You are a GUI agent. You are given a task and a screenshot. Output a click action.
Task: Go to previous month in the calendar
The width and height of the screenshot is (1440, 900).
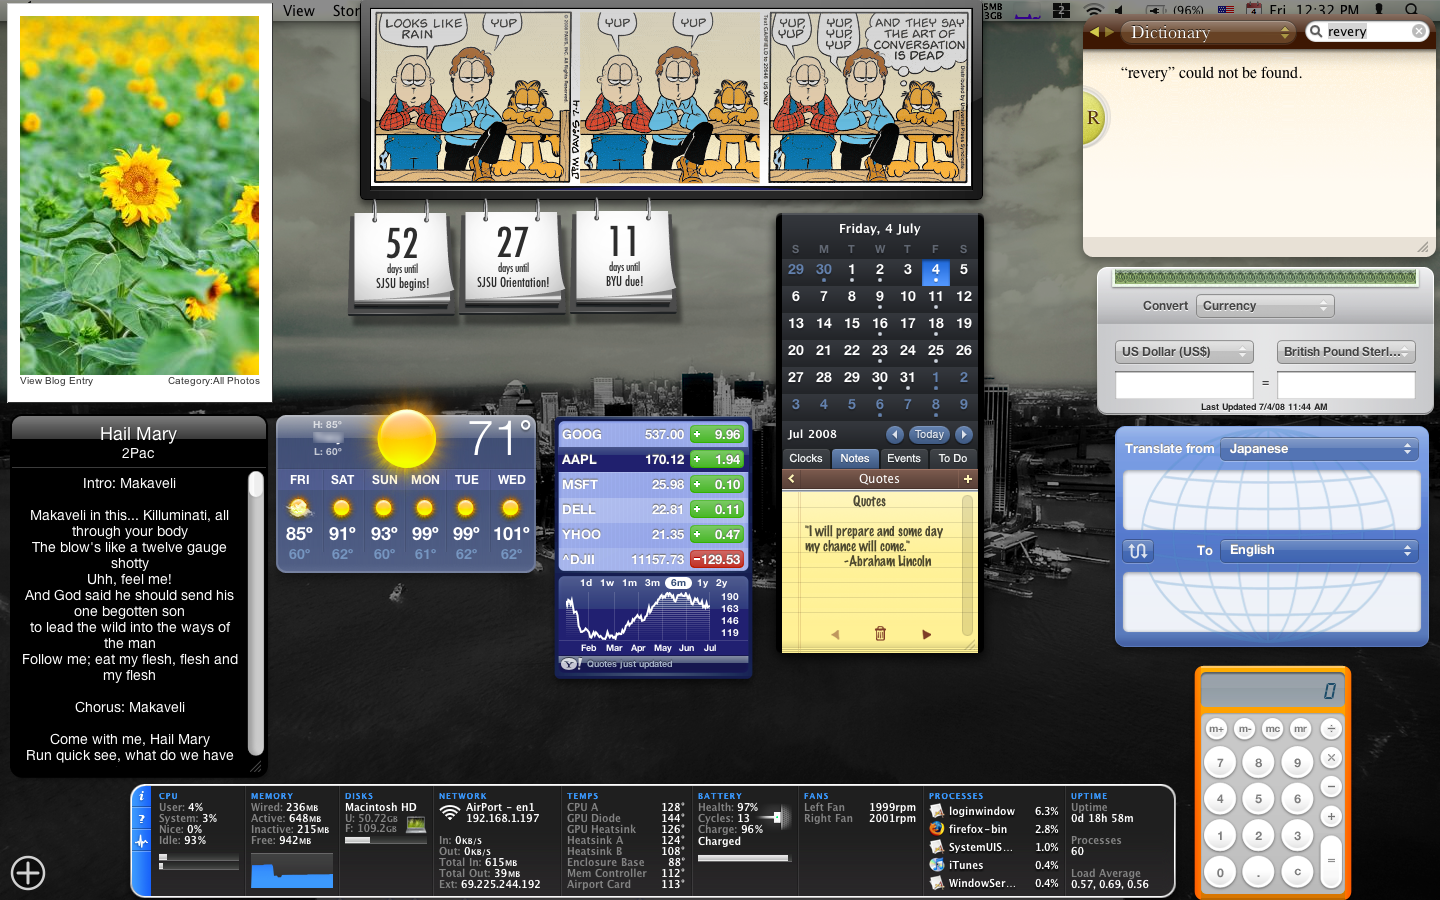click(x=895, y=434)
